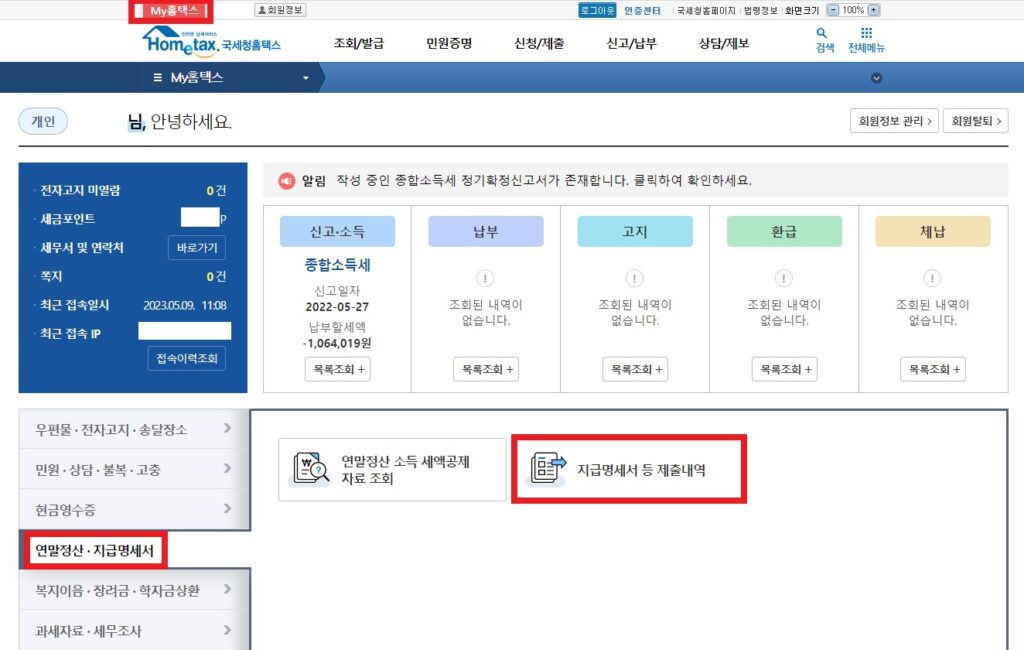This screenshot has width=1024, height=650.
Task: Click the red alert speaker icon
Action: click(283, 179)
